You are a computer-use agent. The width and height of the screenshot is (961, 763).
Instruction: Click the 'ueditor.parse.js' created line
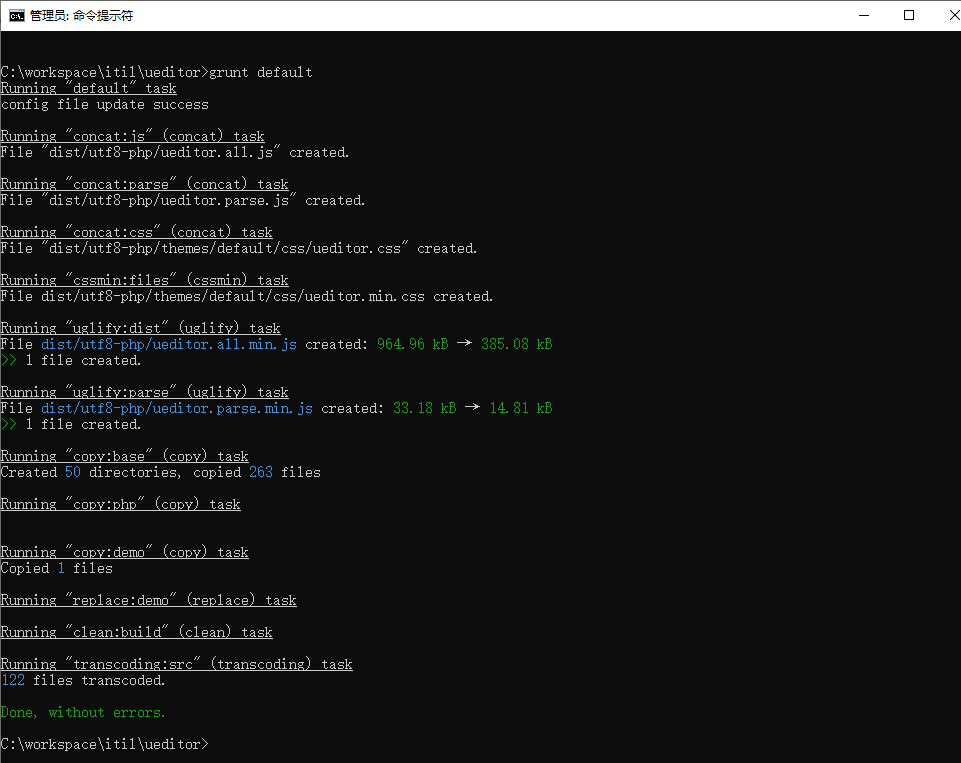click(x=183, y=200)
